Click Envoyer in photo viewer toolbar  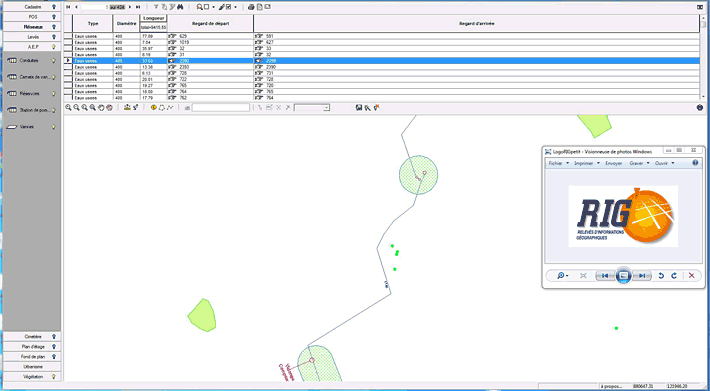pyautogui.click(x=614, y=163)
